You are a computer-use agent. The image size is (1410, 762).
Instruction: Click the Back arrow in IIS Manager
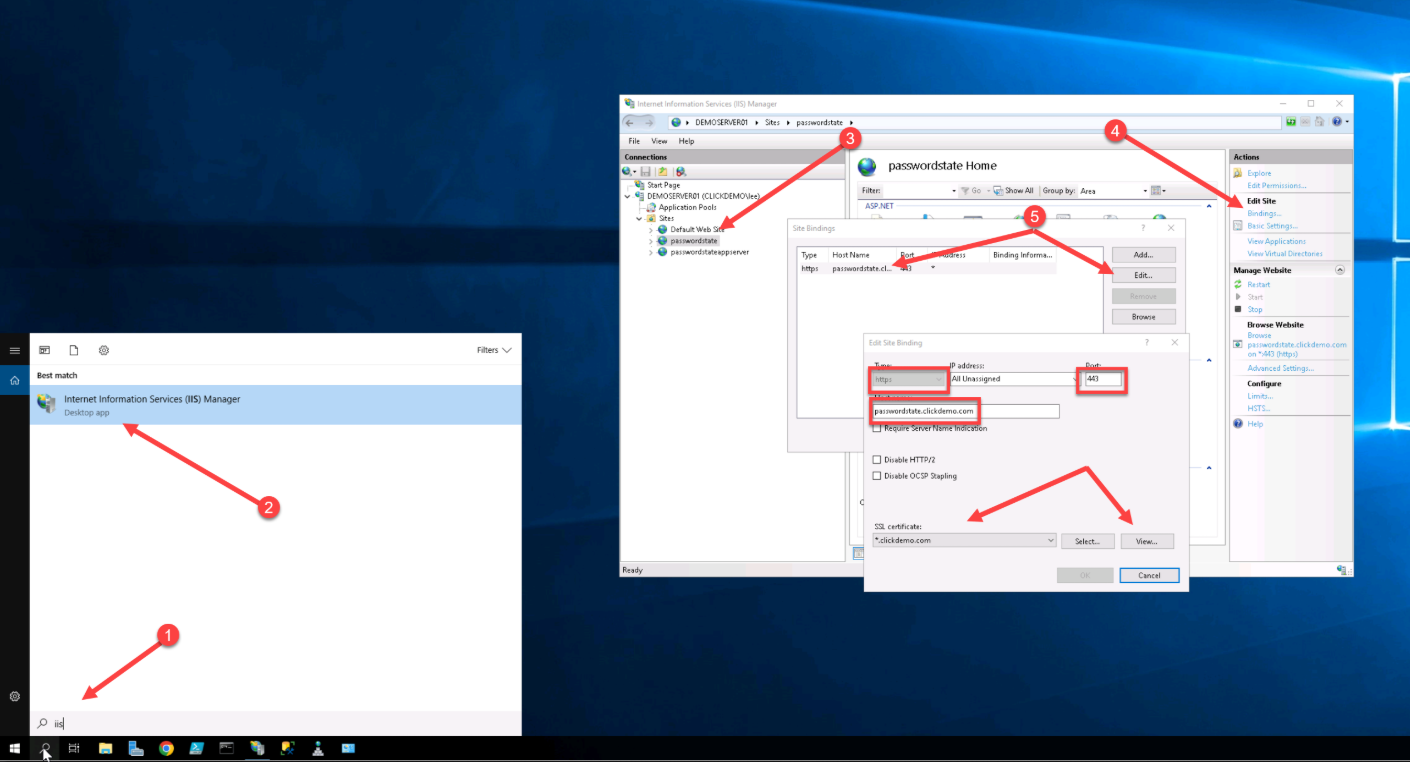click(x=631, y=122)
